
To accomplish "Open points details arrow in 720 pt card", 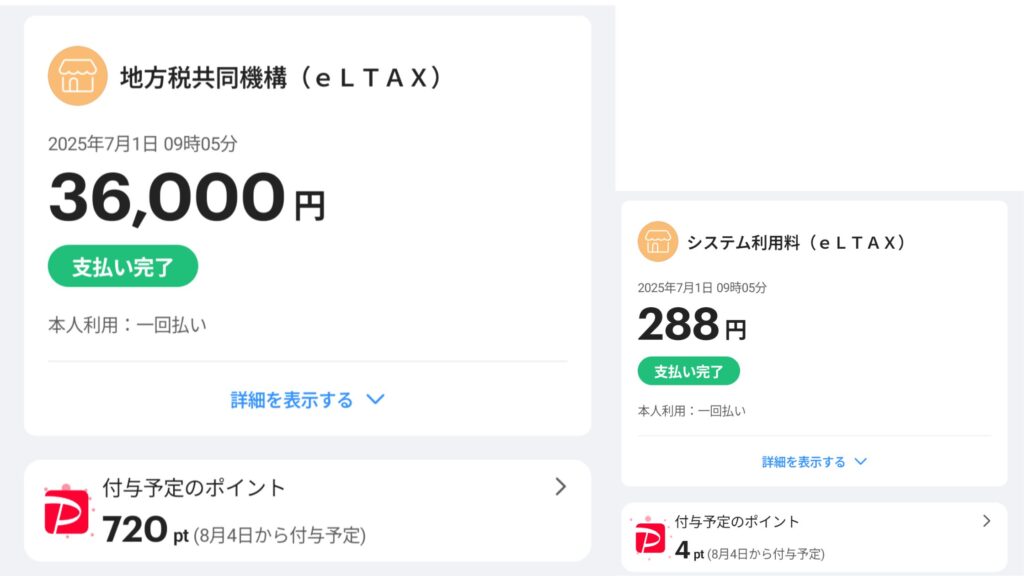I will (x=560, y=487).
